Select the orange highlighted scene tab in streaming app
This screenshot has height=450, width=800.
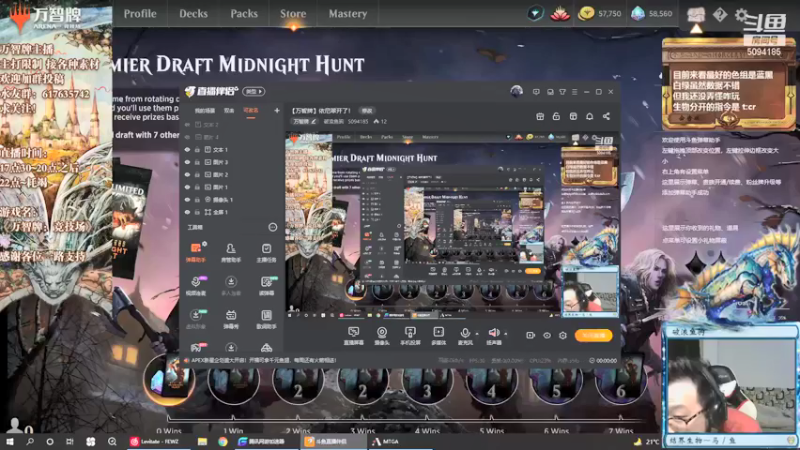[x=251, y=111]
